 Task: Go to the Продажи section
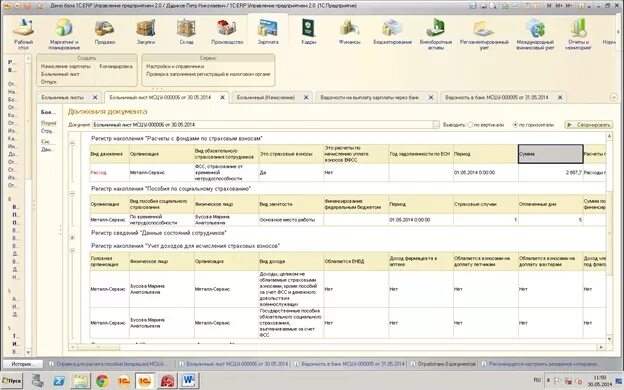[105, 32]
